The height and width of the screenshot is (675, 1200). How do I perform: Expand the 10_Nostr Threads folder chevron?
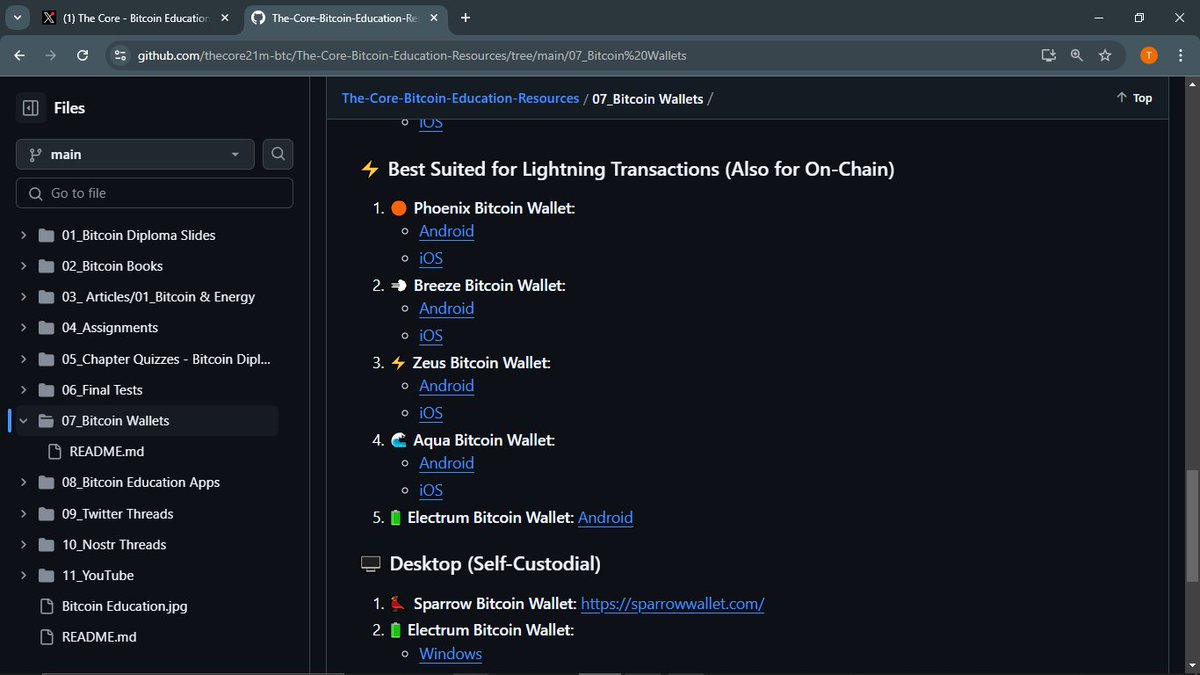click(x=22, y=545)
